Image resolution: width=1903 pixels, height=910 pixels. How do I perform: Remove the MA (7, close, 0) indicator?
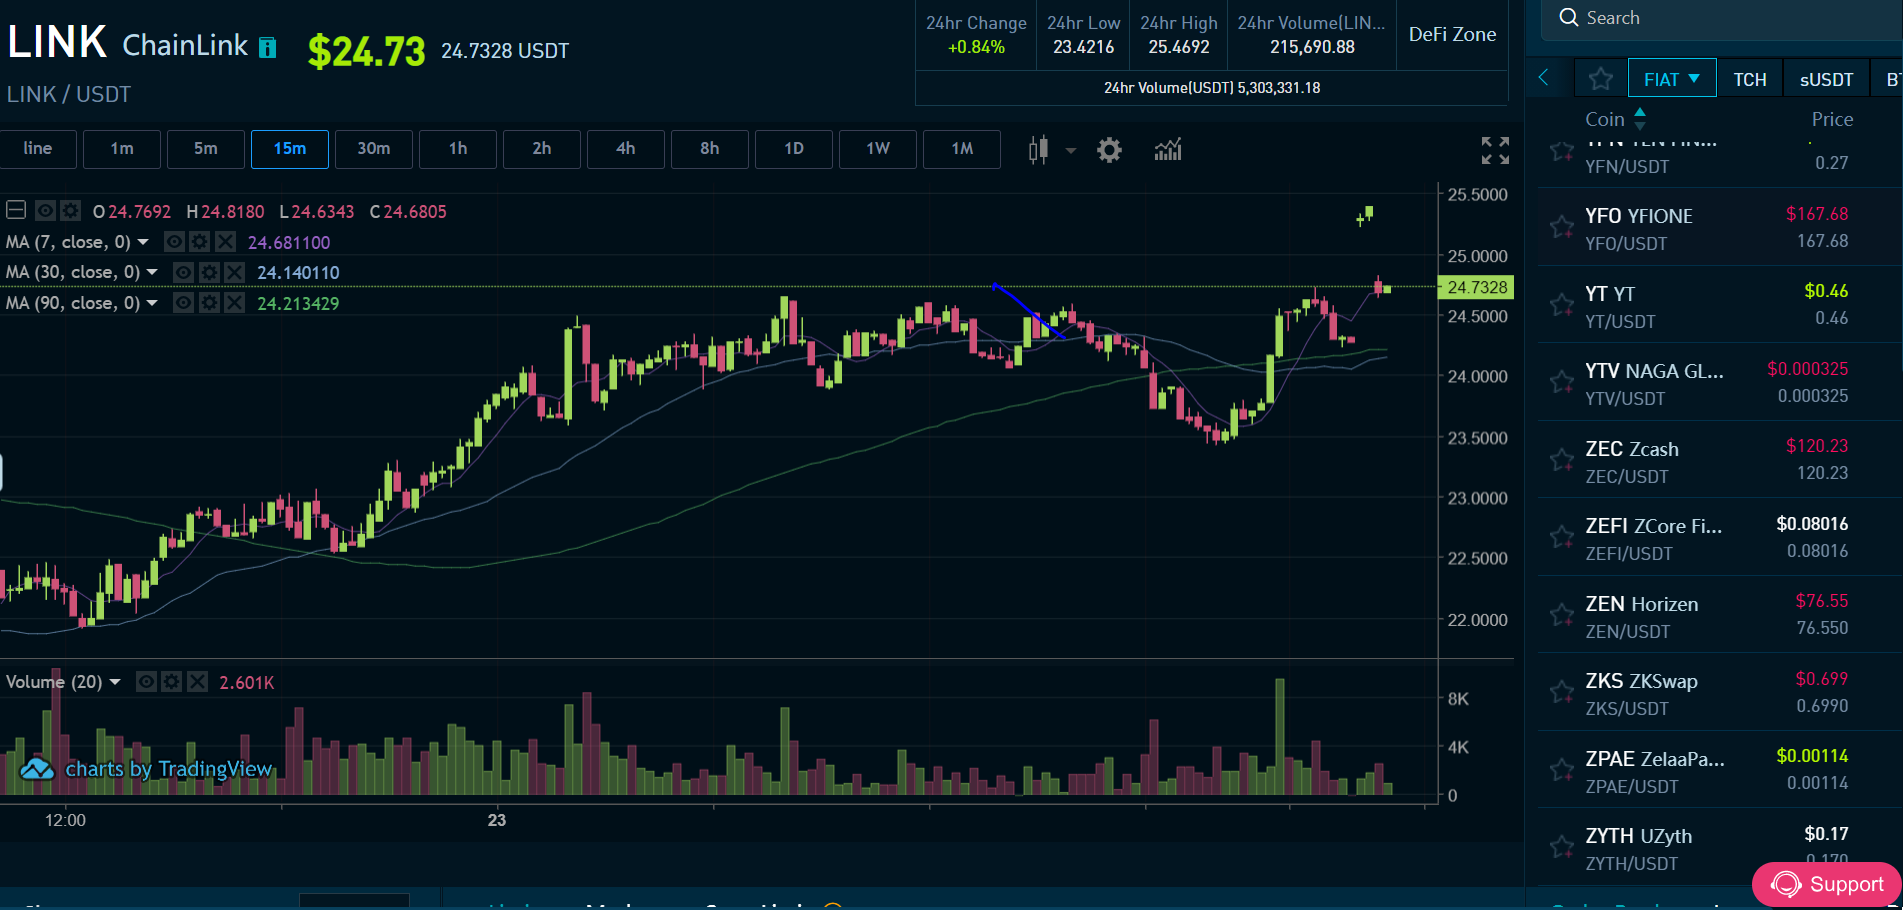point(226,242)
